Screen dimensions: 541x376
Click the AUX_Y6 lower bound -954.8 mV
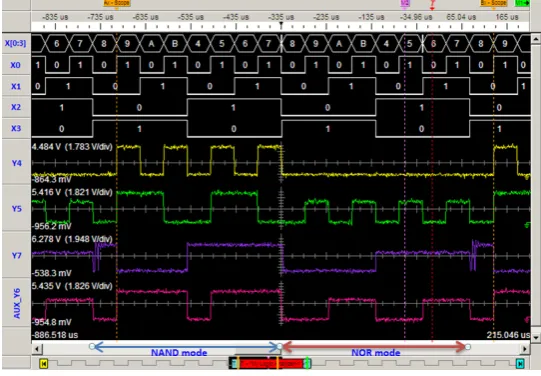[52, 322]
